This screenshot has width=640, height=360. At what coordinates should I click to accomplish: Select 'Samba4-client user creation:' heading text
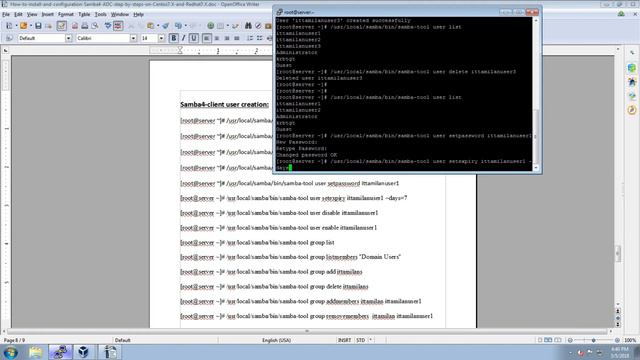point(224,104)
